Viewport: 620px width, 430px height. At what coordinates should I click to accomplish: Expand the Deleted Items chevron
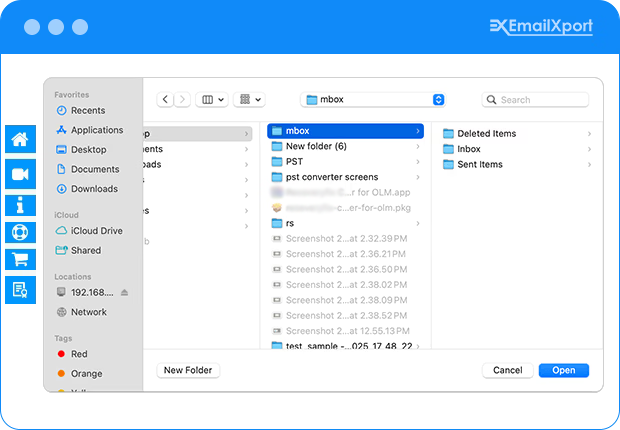pos(590,134)
